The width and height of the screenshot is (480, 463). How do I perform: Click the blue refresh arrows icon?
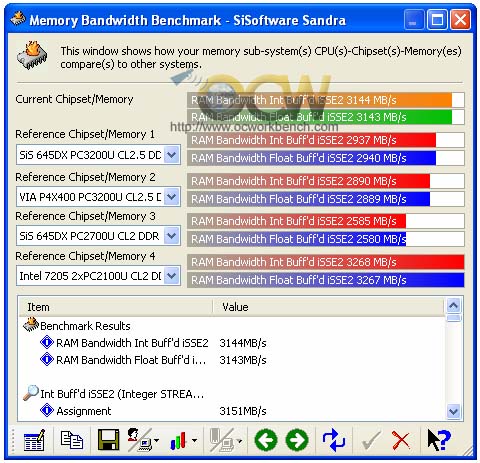click(x=333, y=440)
